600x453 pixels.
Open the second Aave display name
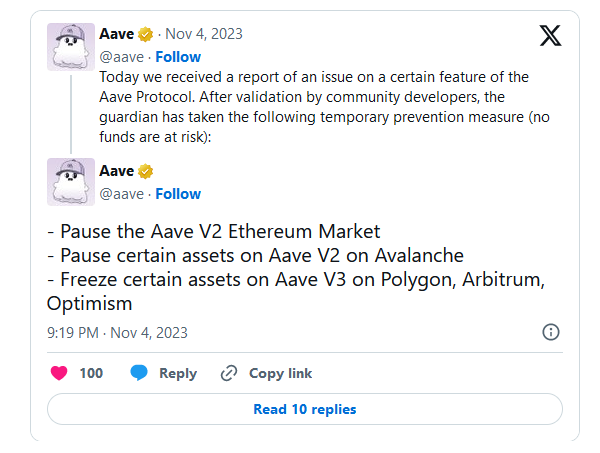[117, 171]
